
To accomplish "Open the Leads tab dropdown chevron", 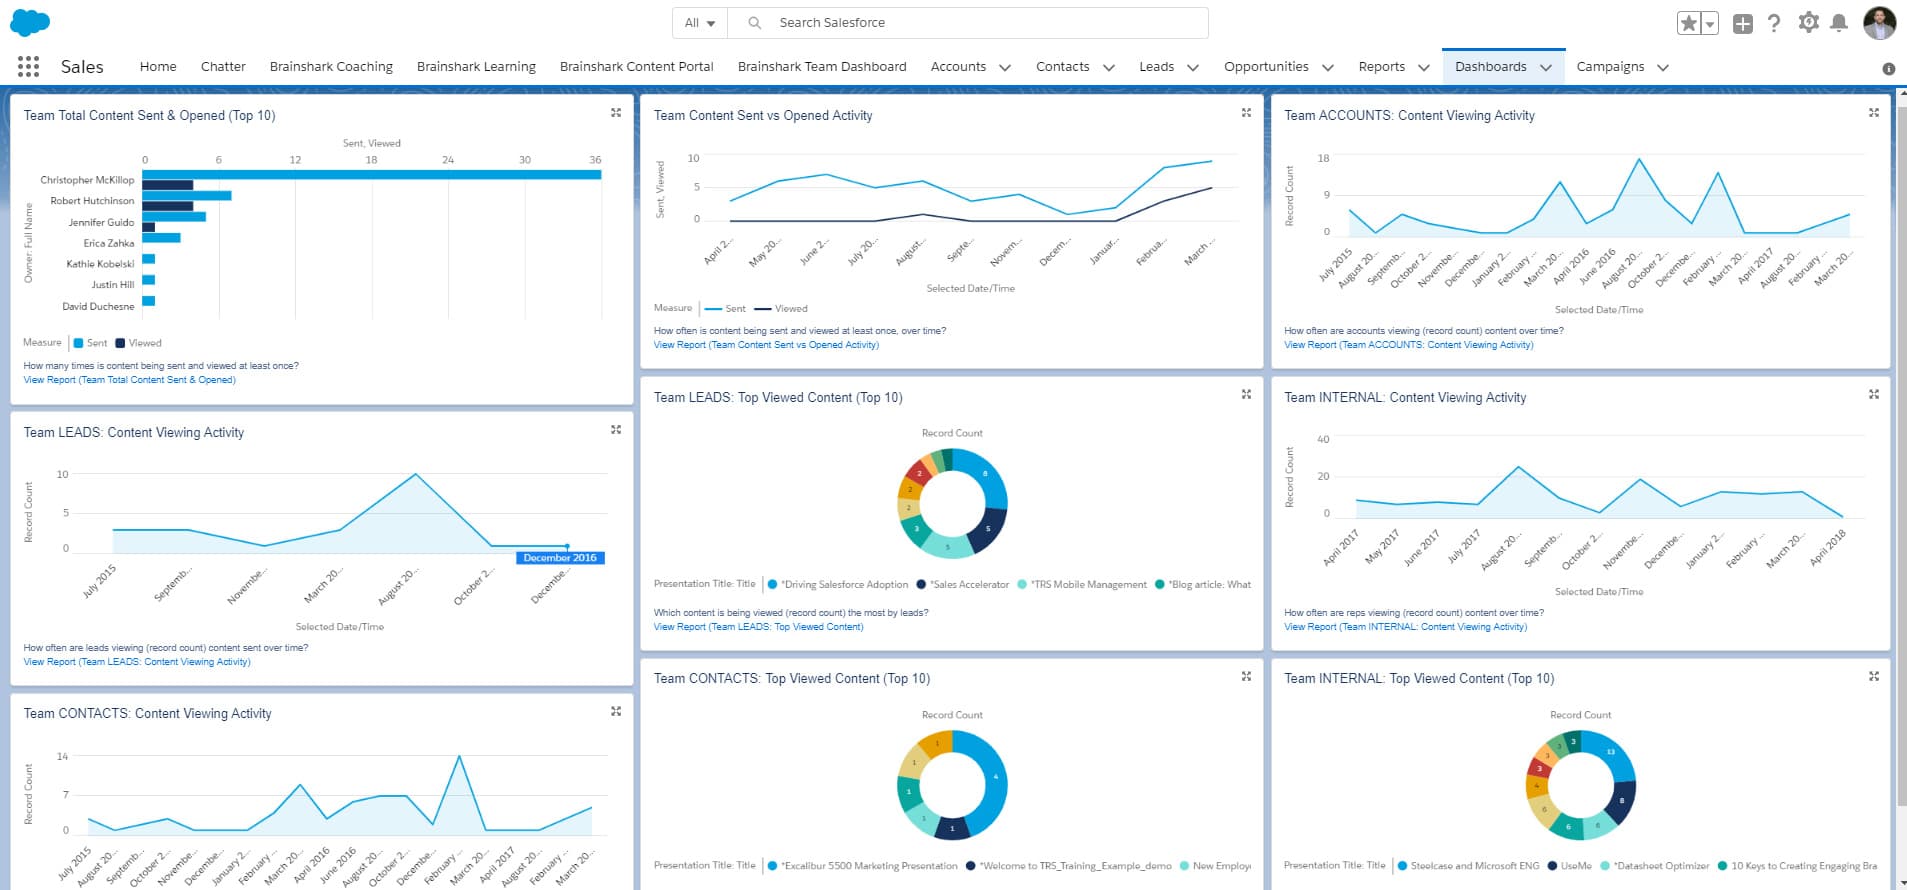I will coord(1192,67).
